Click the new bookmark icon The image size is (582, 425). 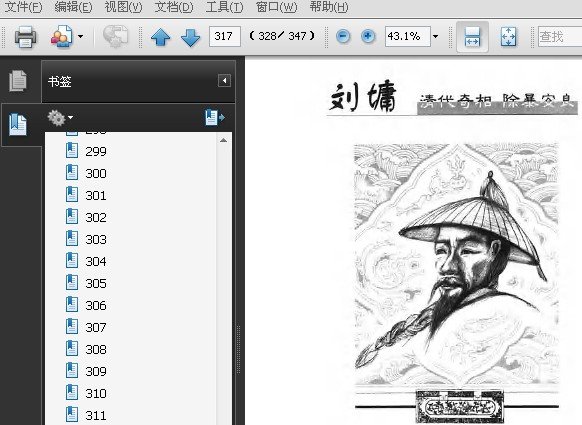coord(215,117)
